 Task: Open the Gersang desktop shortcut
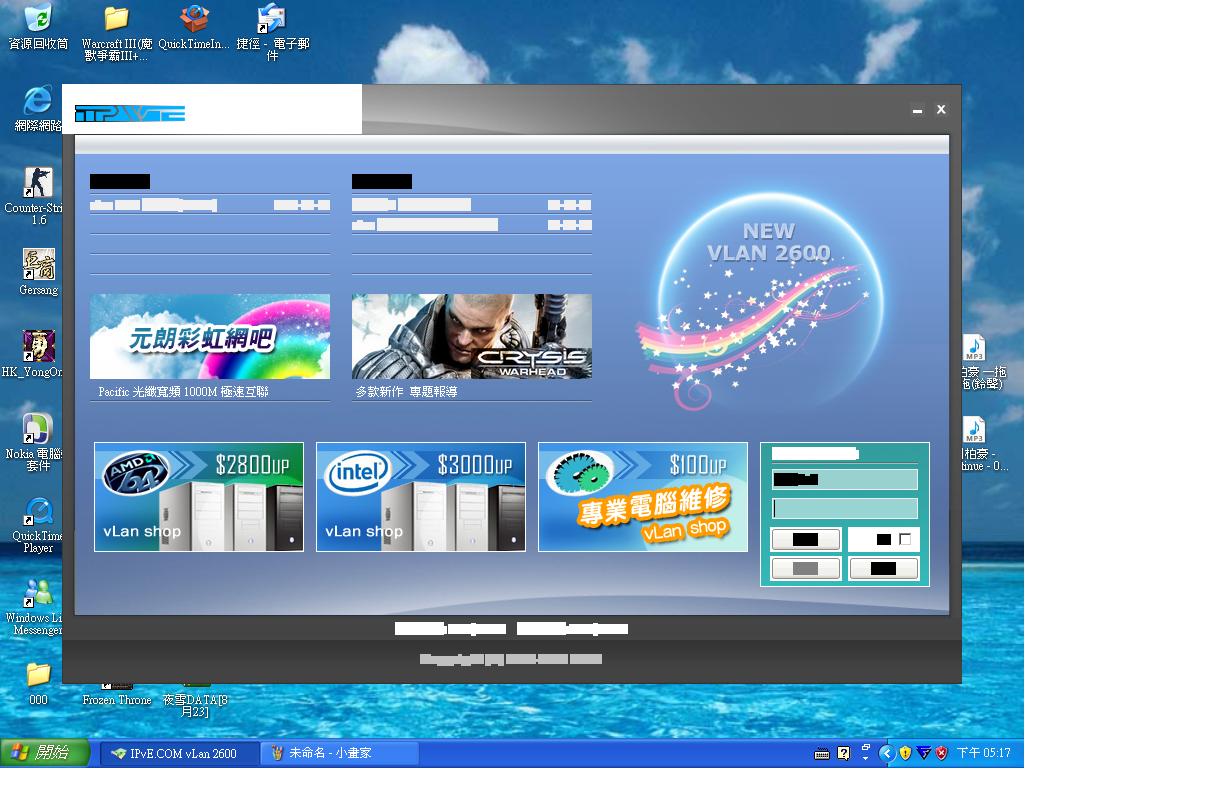tap(38, 265)
